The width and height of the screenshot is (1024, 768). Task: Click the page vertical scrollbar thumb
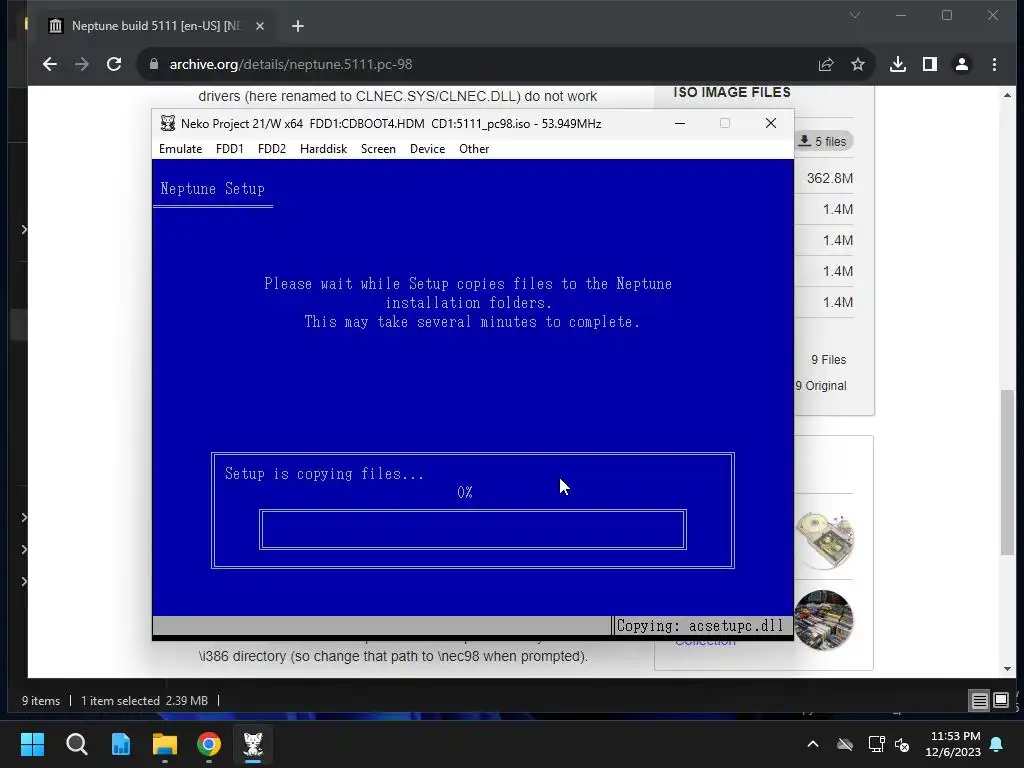tap(1008, 472)
